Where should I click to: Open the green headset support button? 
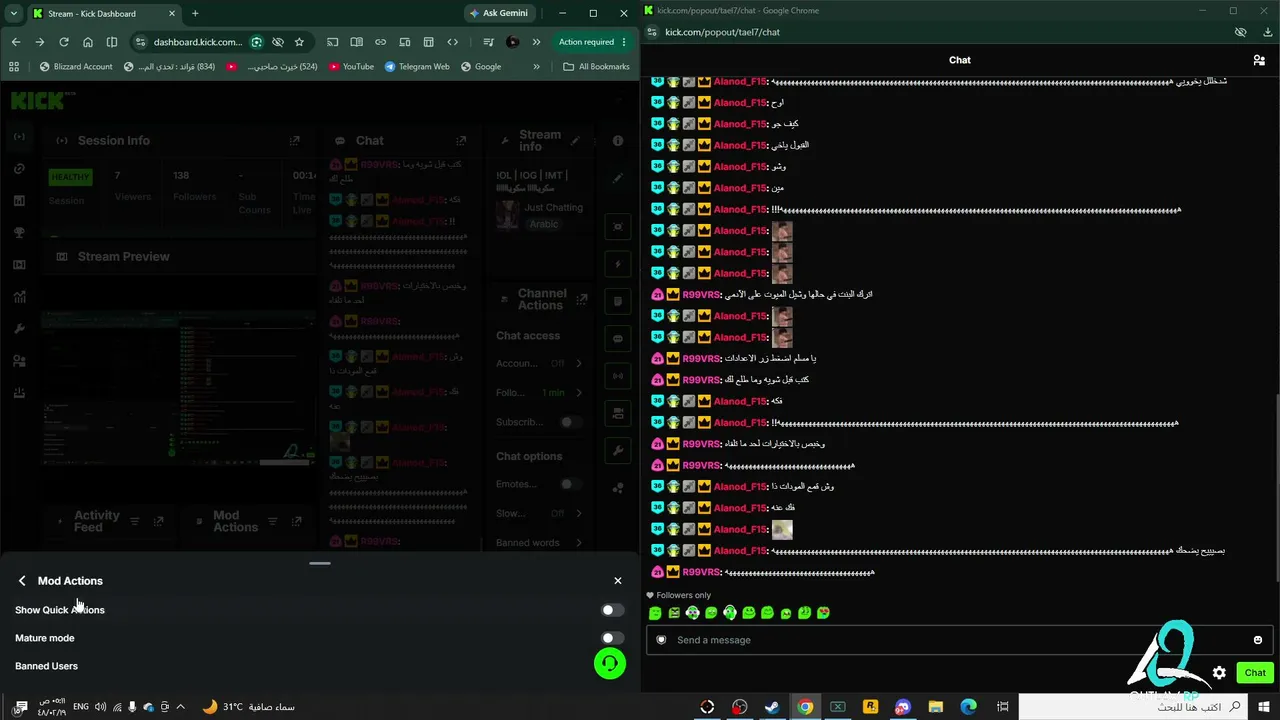(610, 663)
